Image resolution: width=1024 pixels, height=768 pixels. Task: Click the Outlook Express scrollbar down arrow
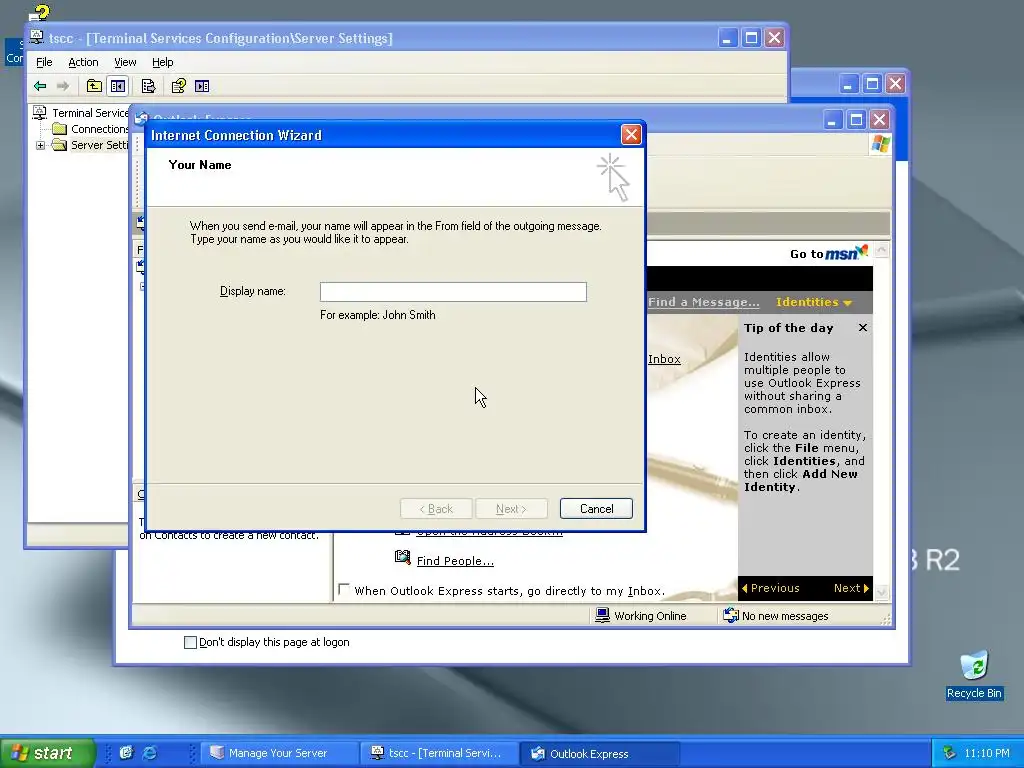(x=882, y=592)
